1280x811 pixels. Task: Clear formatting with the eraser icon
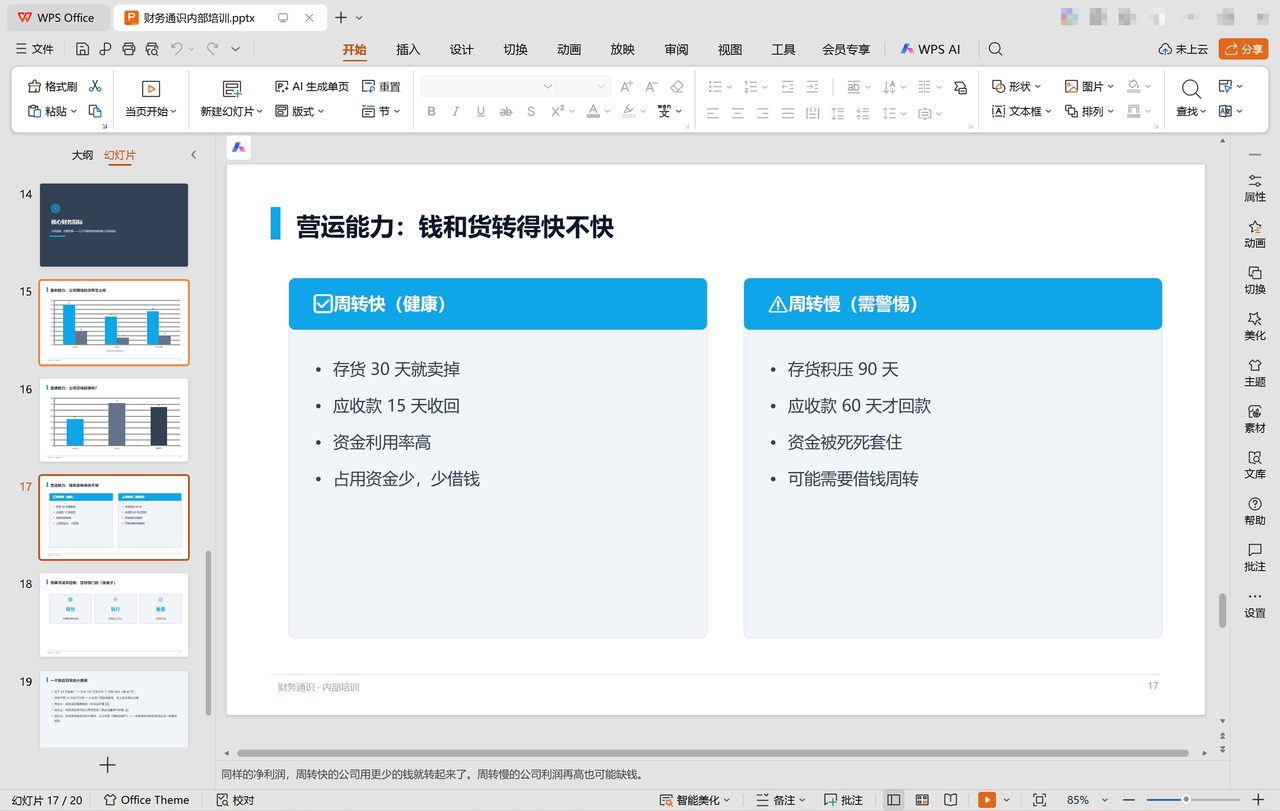tap(677, 87)
